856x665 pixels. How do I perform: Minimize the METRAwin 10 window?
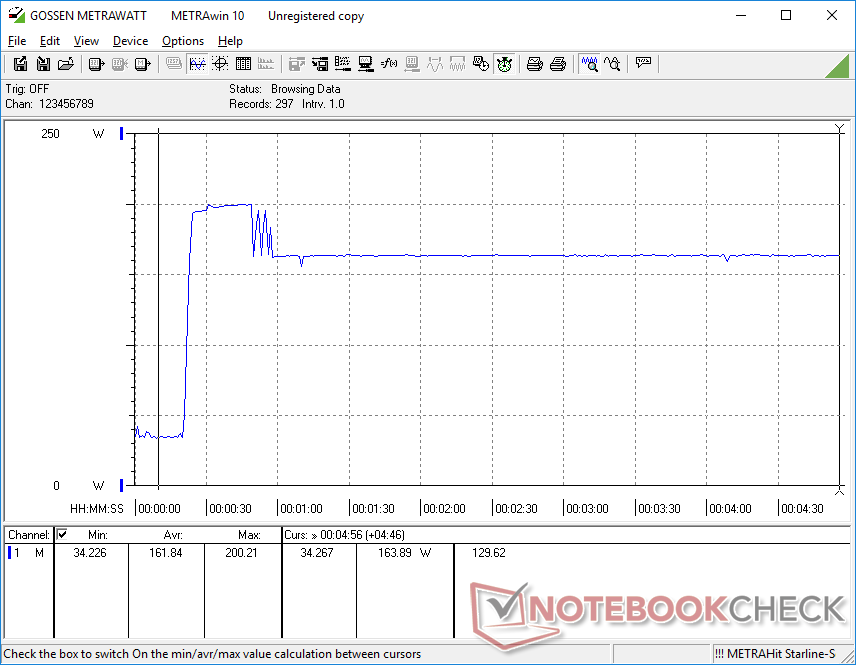[741, 15]
